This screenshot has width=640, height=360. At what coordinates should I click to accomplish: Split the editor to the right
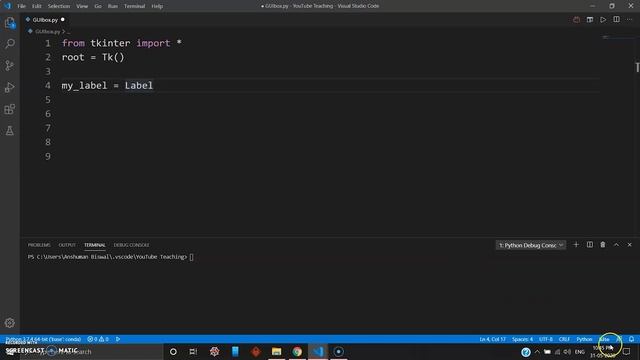tap(616, 20)
